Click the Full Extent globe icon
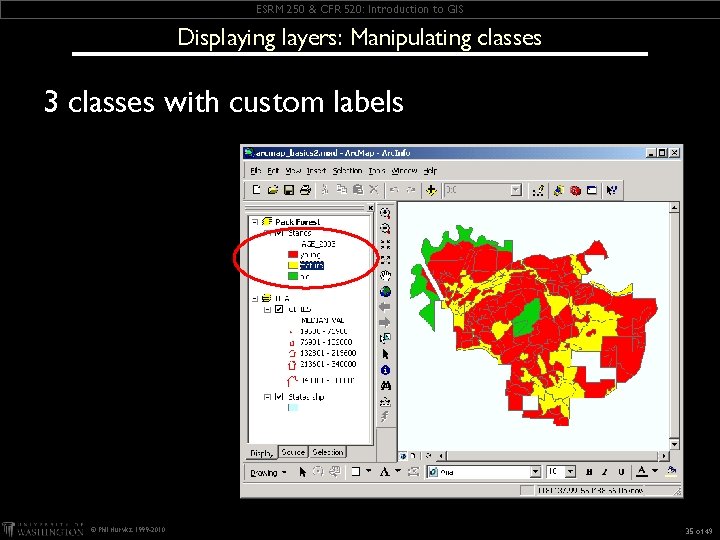 385,291
